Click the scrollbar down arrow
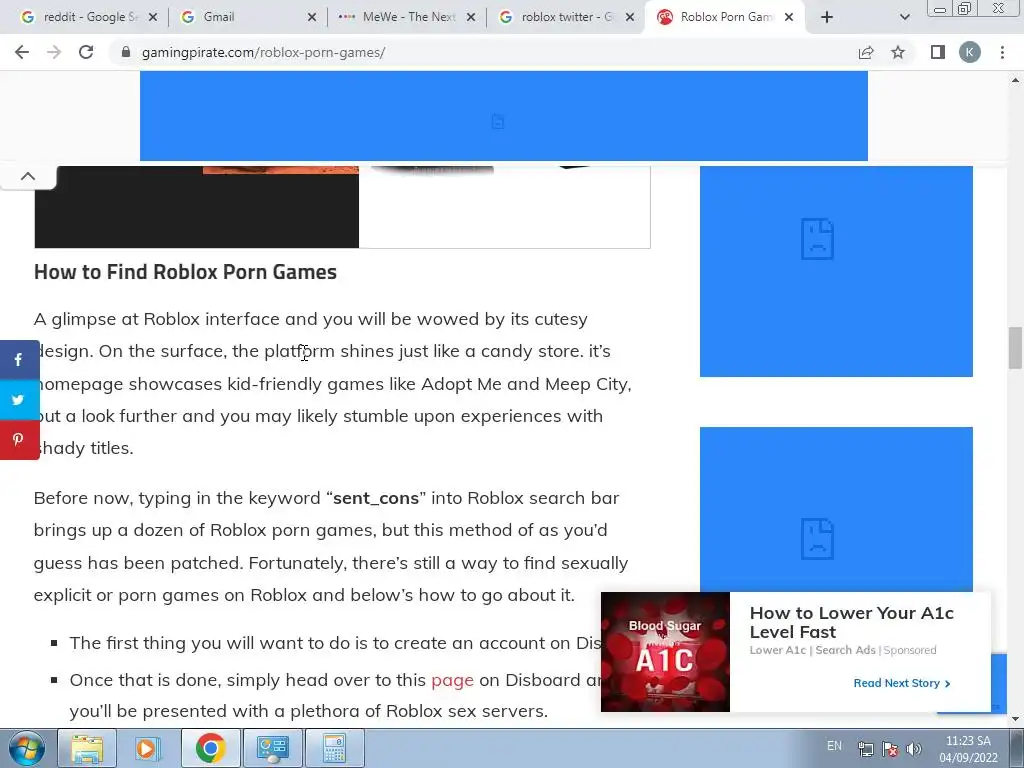The image size is (1024, 768). (1015, 718)
